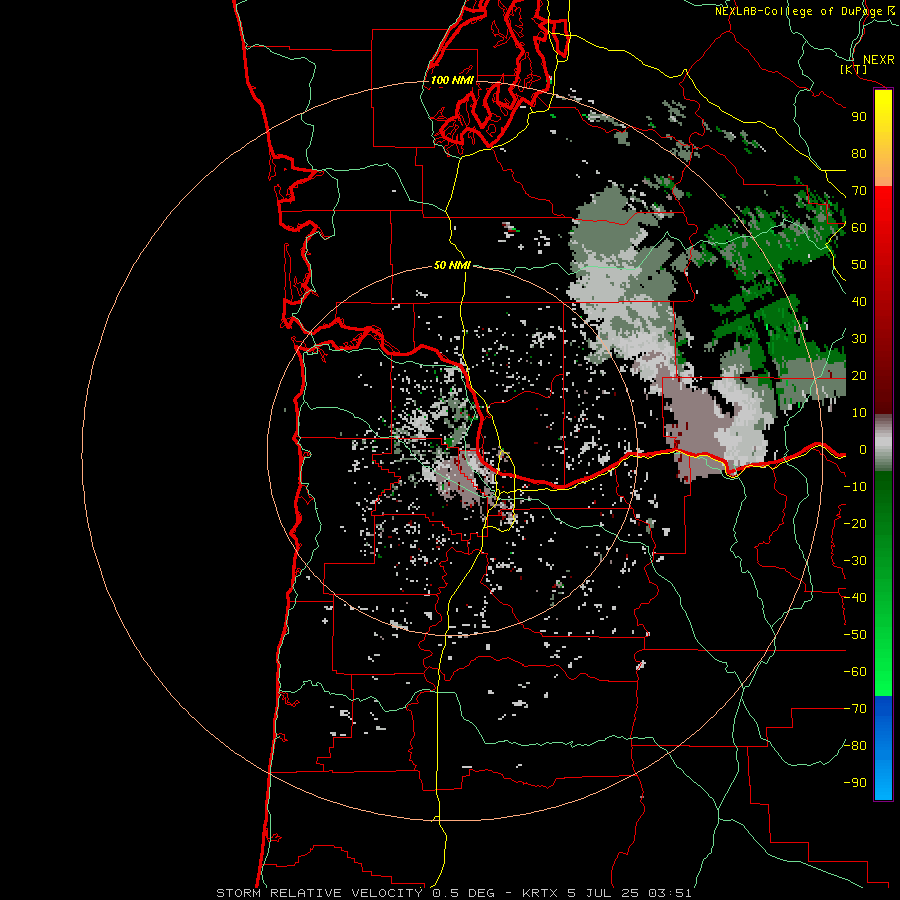Click the -90 value on the velocity scale

click(855, 783)
